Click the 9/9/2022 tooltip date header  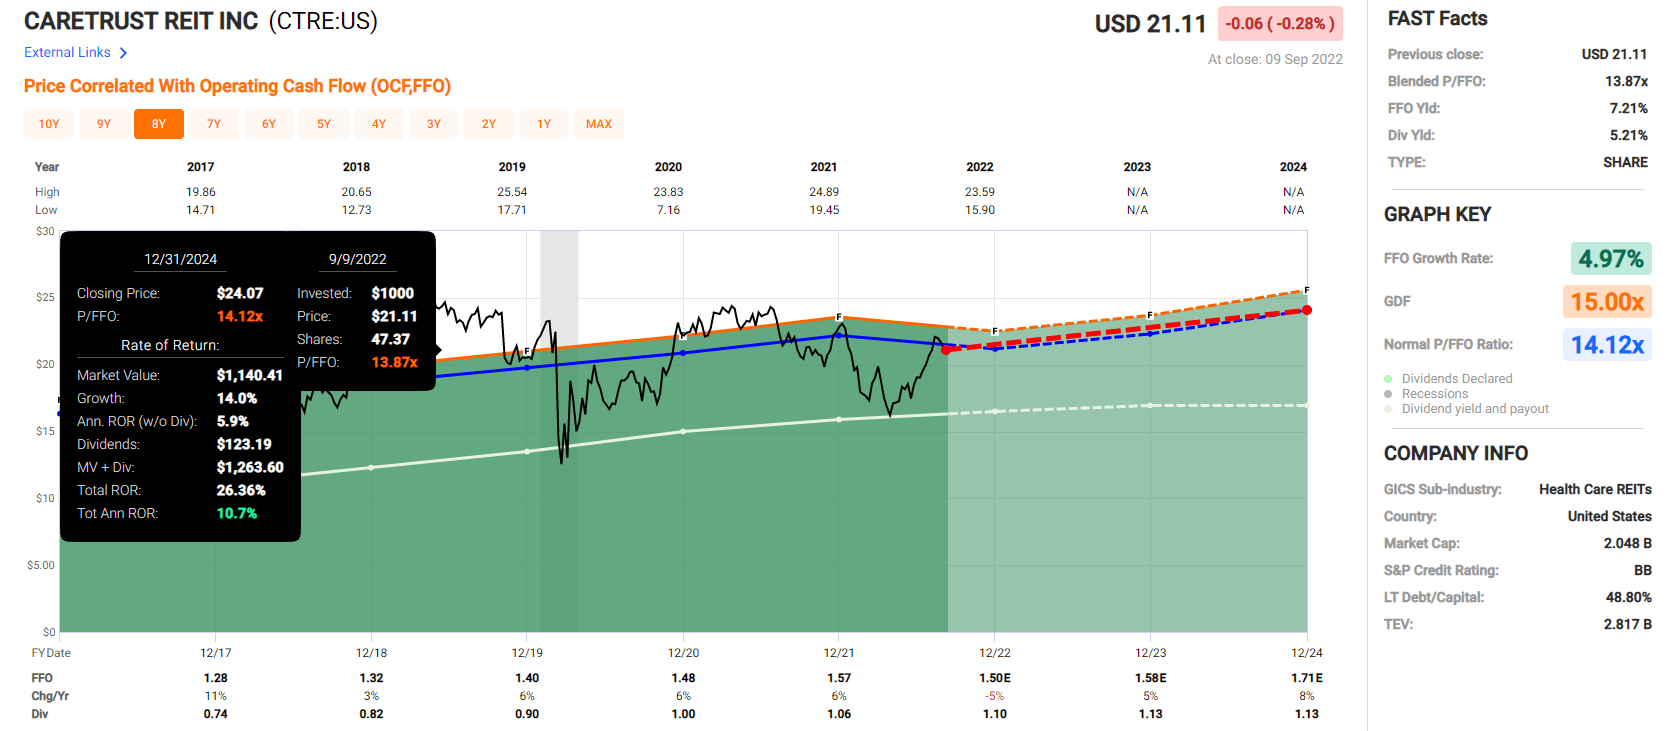click(357, 259)
